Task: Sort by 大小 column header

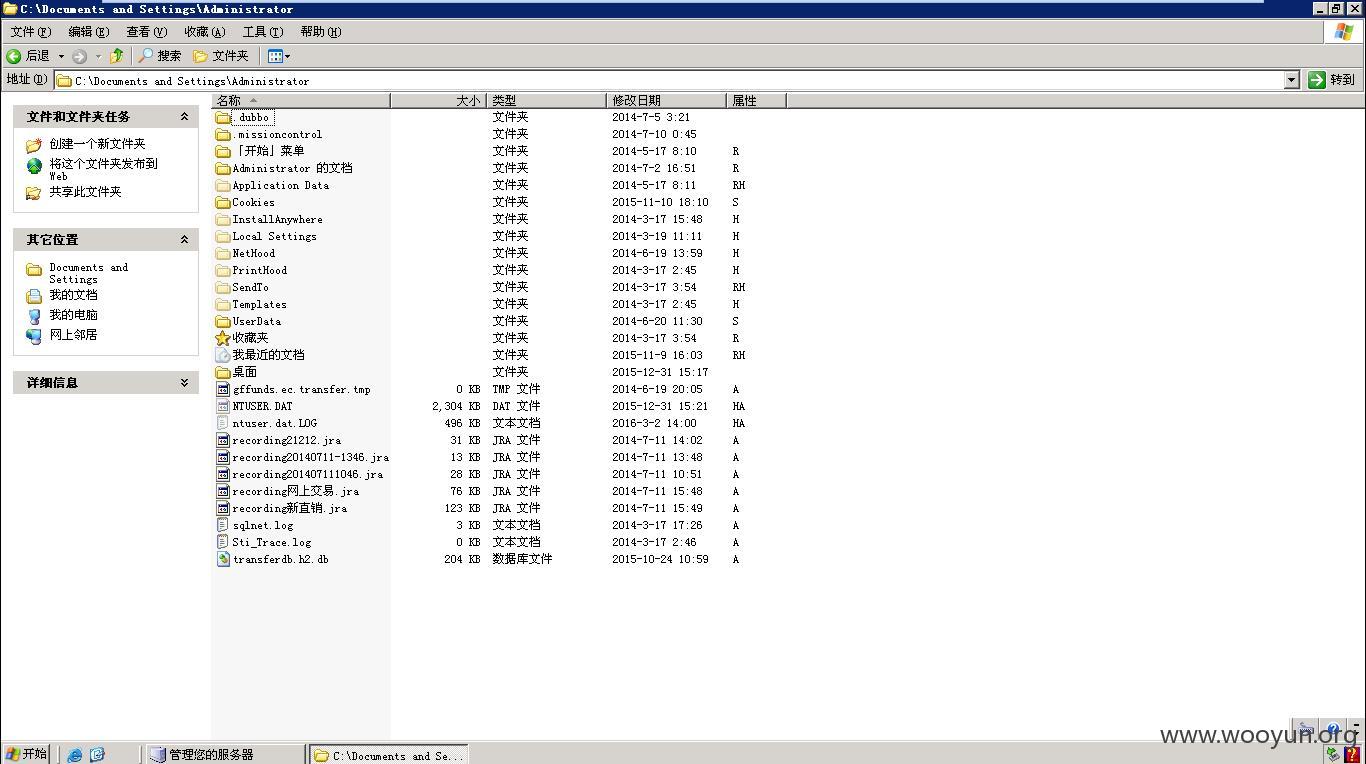Action: pyautogui.click(x=438, y=100)
